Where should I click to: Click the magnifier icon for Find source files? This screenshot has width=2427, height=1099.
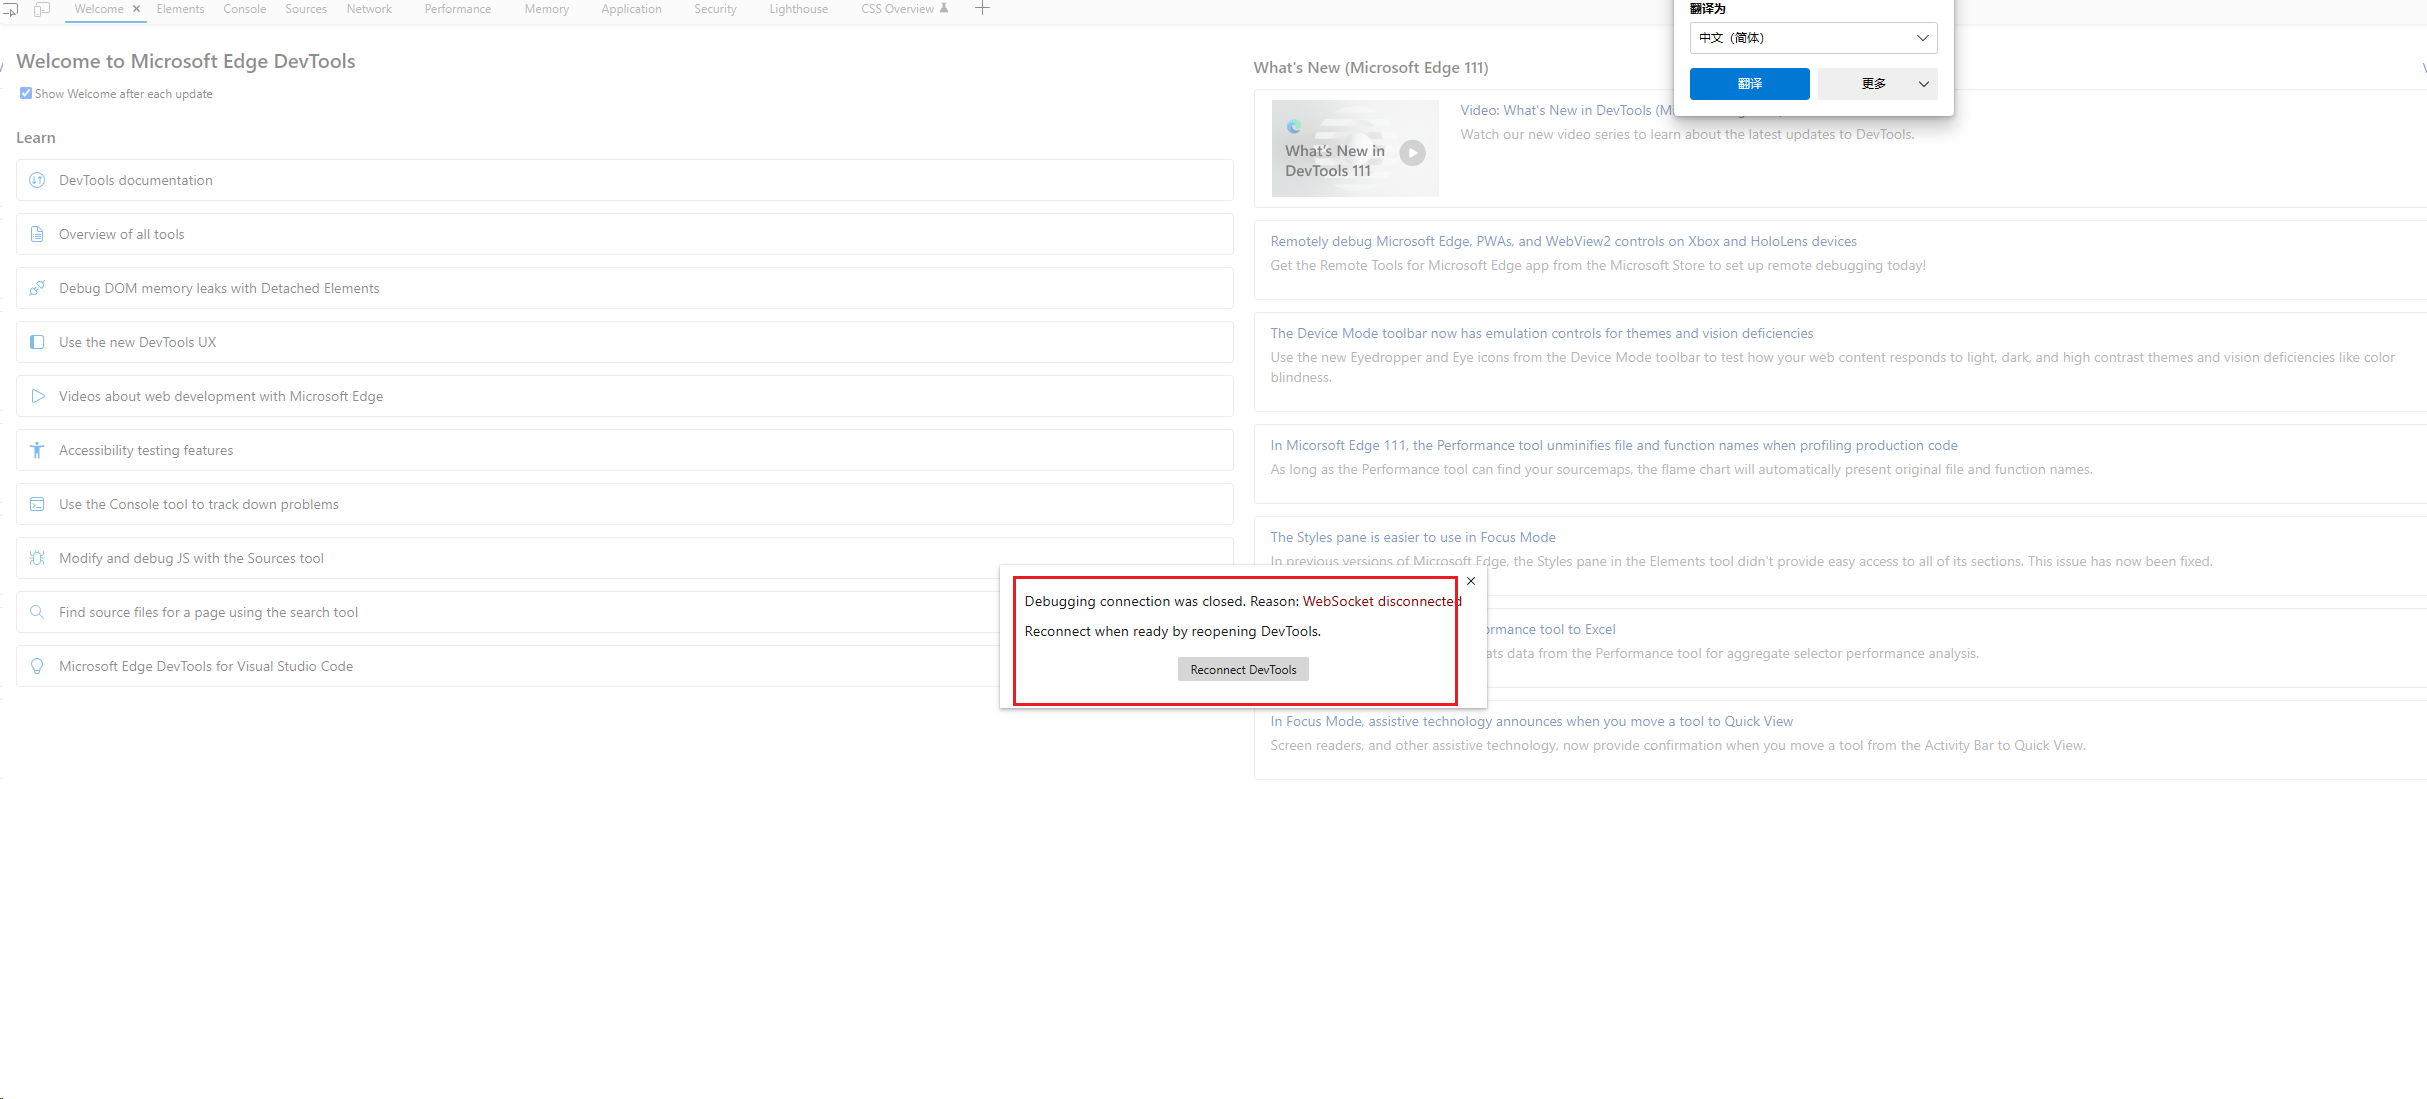(37, 612)
